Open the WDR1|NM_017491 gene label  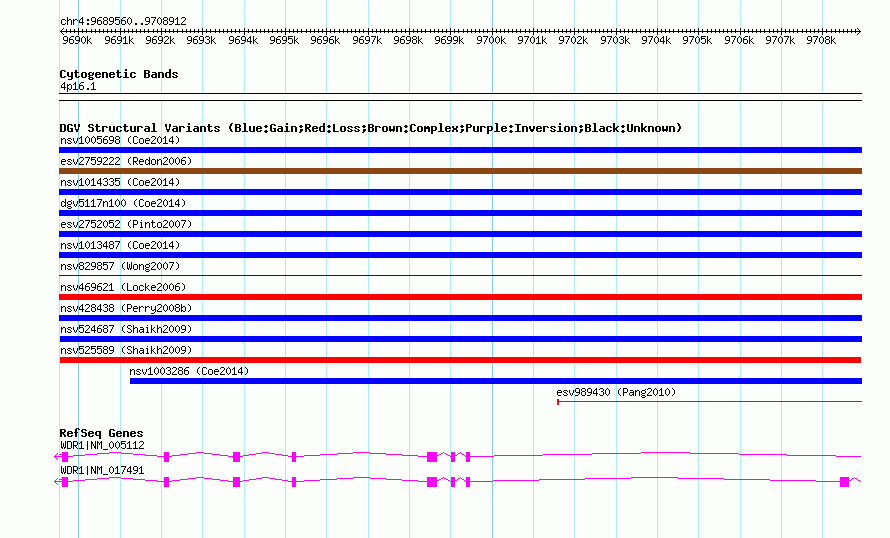[102, 470]
